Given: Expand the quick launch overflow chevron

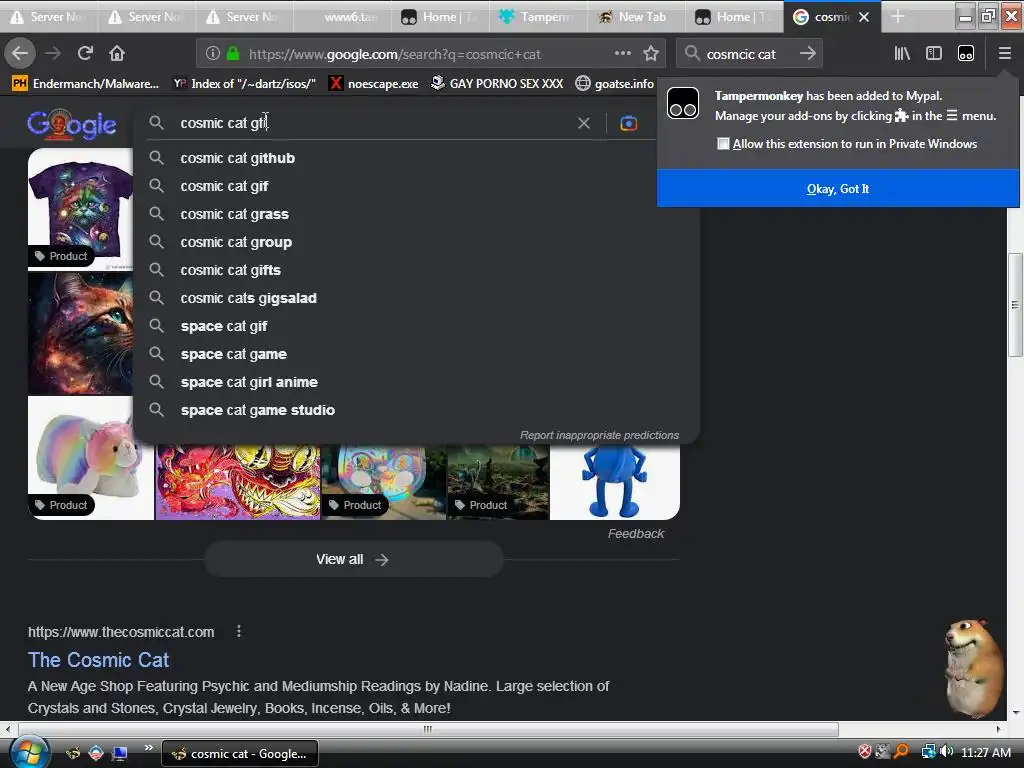Looking at the screenshot, I should point(148,747).
